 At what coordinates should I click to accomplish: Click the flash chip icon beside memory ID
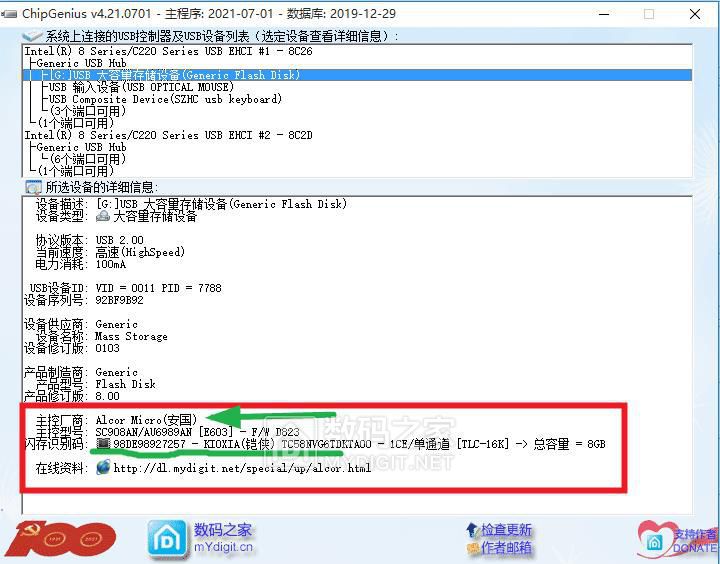tap(103, 444)
